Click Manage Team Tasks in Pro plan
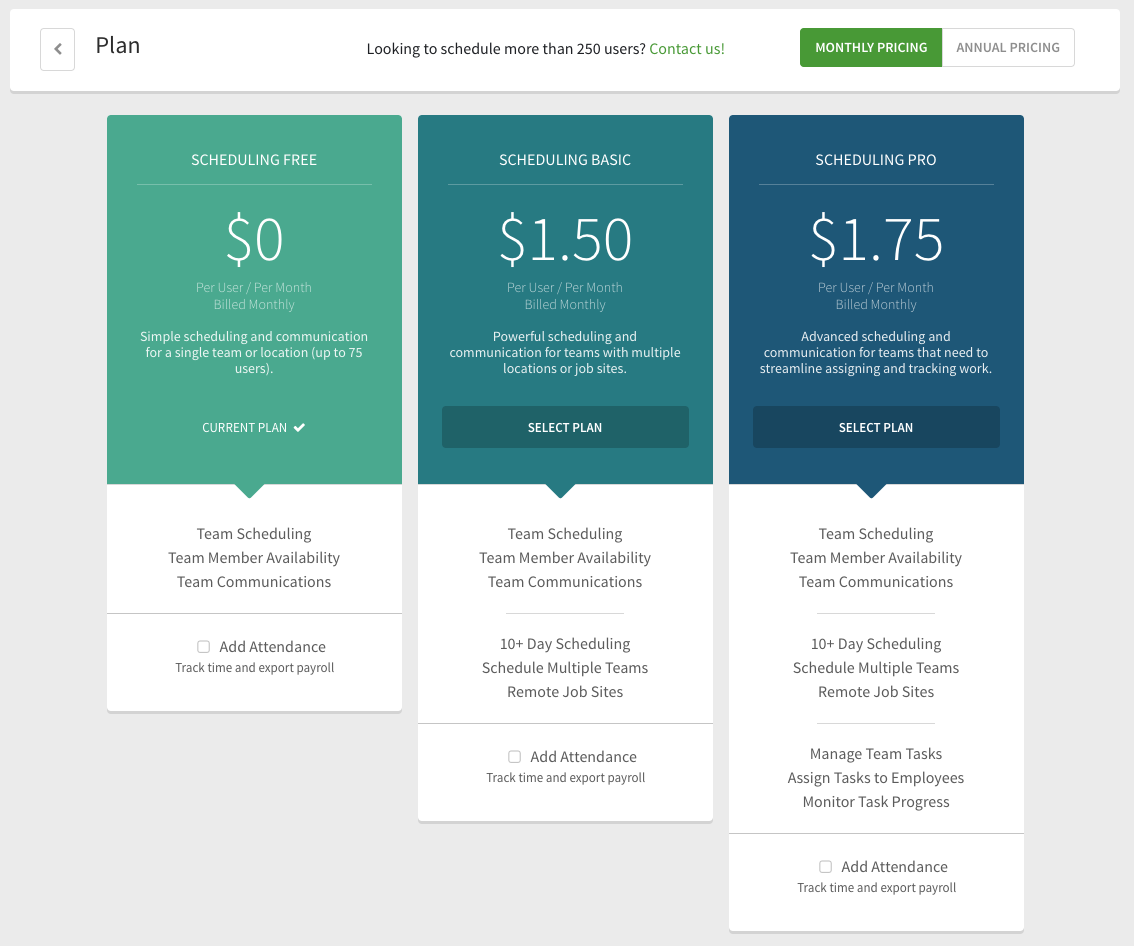1134x946 pixels. 876,753
